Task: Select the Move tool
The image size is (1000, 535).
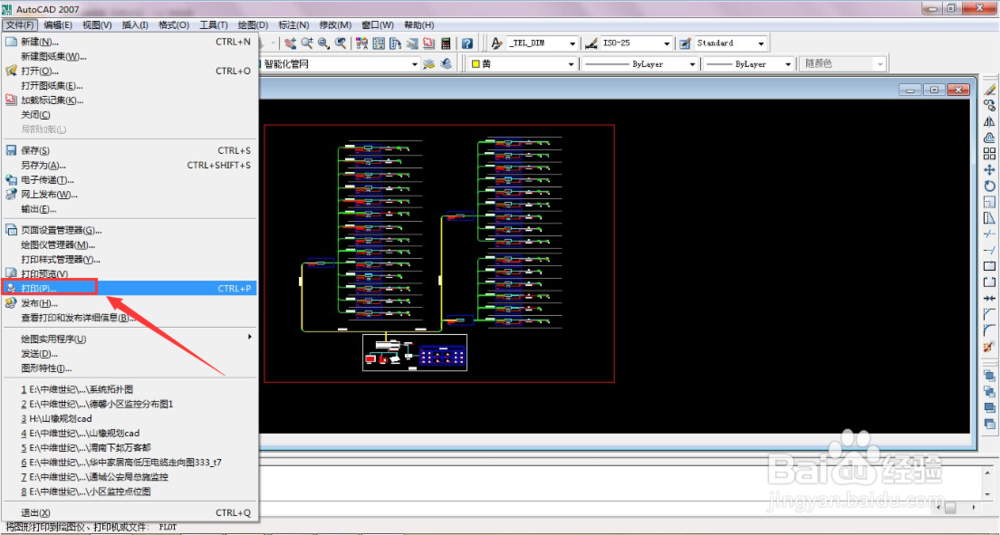Action: click(x=989, y=170)
